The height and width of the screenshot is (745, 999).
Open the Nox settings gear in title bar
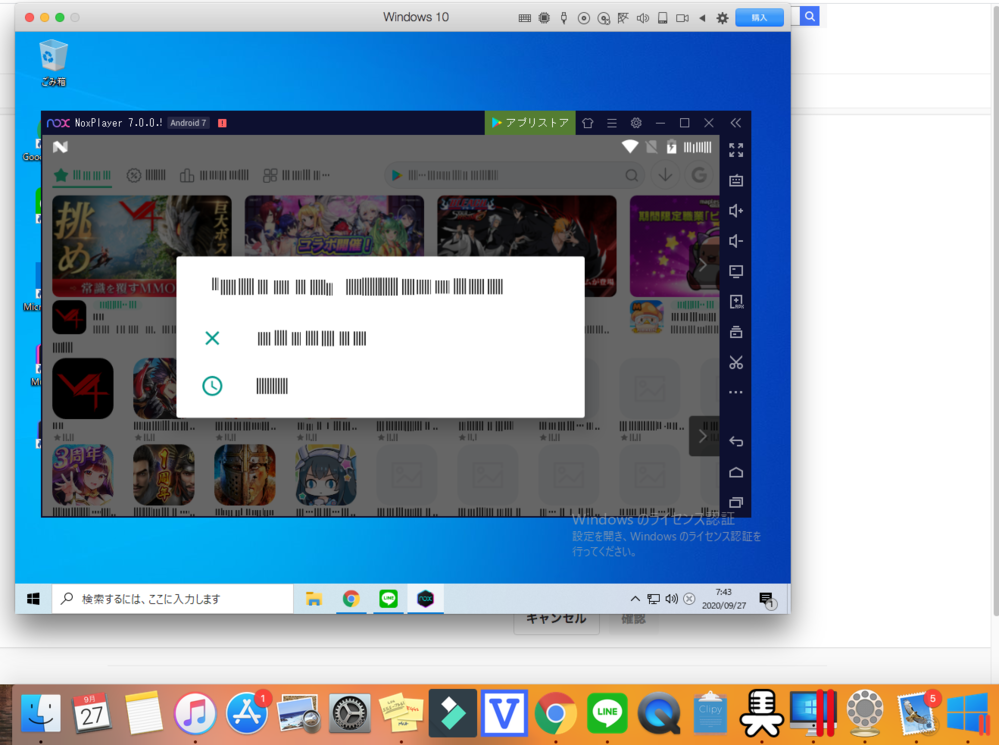[x=636, y=123]
